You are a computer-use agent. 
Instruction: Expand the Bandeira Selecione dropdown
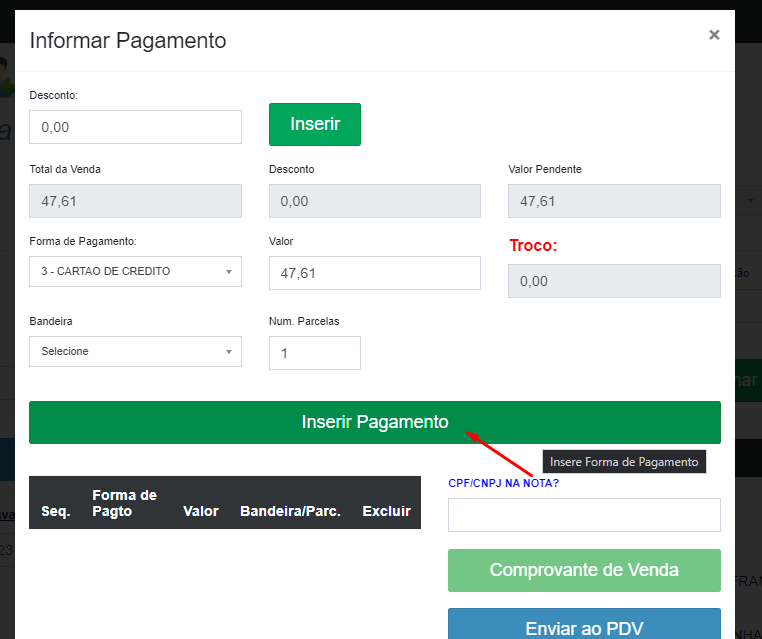click(135, 352)
